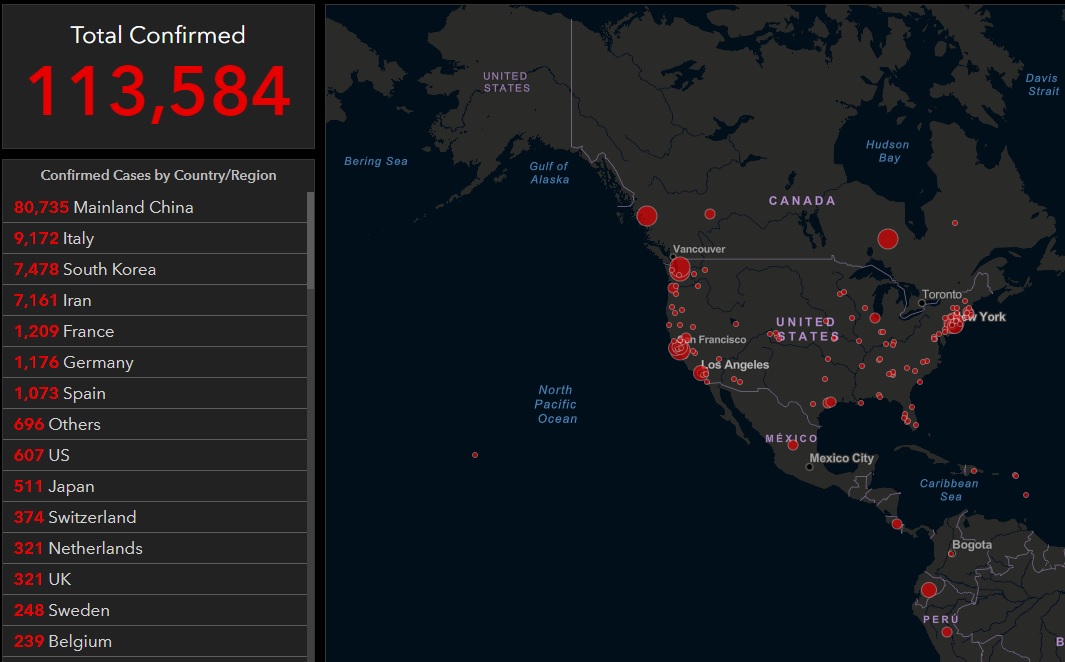The image size is (1065, 662).
Task: Select the isolated marker in the North Pacific Ocean
Action: click(474, 455)
